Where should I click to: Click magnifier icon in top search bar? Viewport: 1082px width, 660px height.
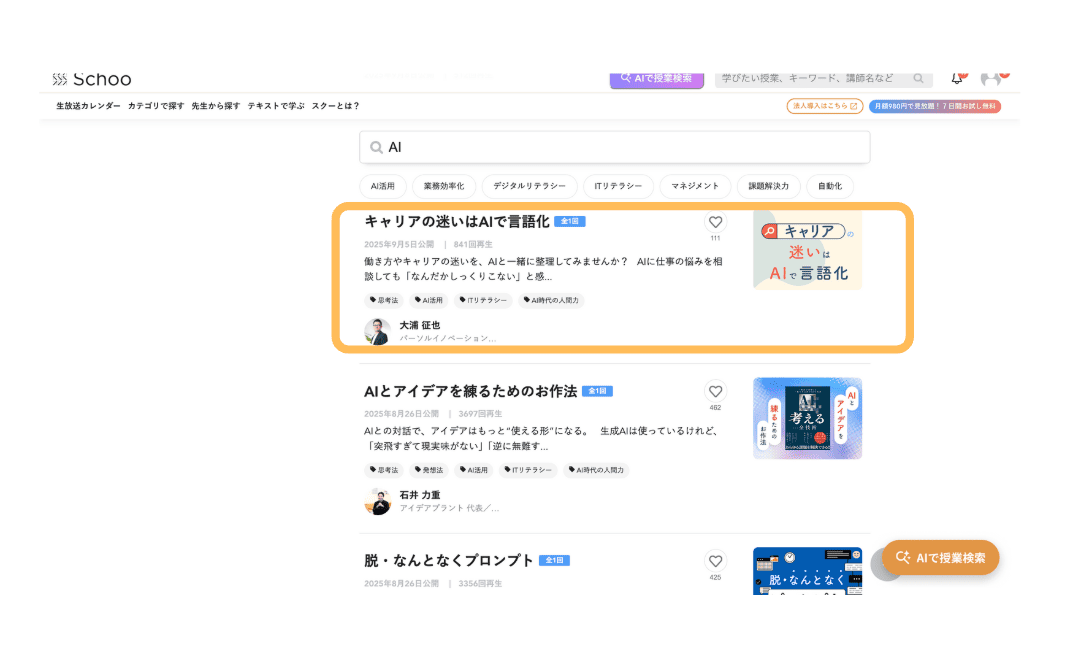coord(918,78)
